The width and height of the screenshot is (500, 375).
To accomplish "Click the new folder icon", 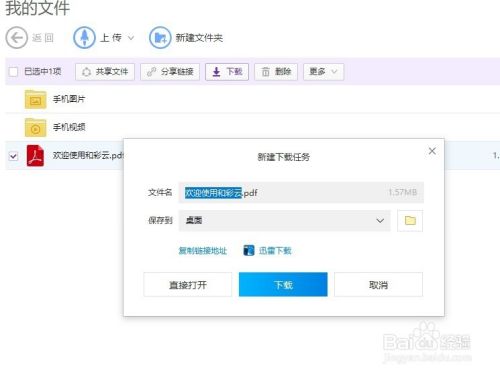I will [x=160, y=38].
